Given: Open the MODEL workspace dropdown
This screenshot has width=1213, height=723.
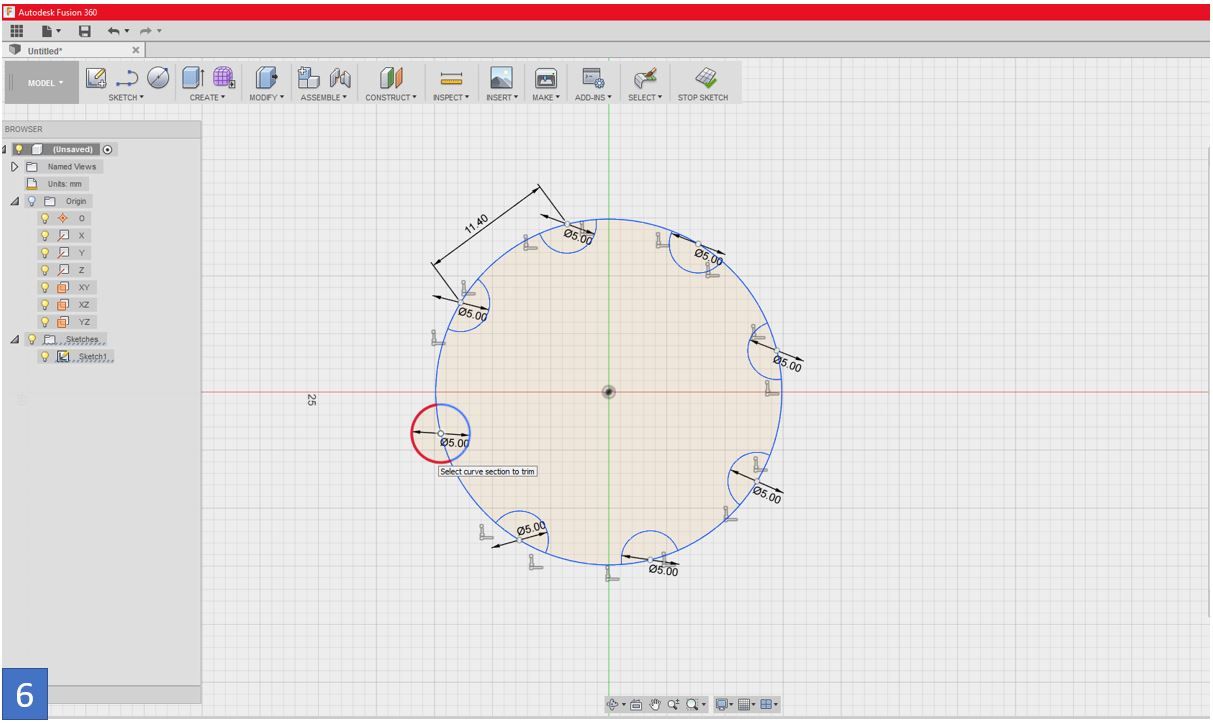Looking at the screenshot, I should coord(44,83).
